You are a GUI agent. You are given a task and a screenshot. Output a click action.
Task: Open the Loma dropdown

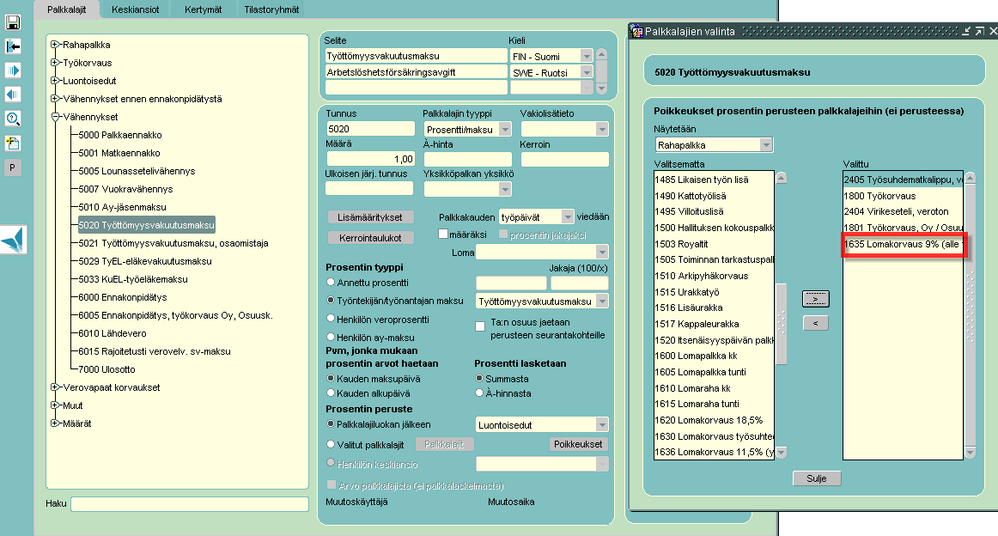[601, 252]
